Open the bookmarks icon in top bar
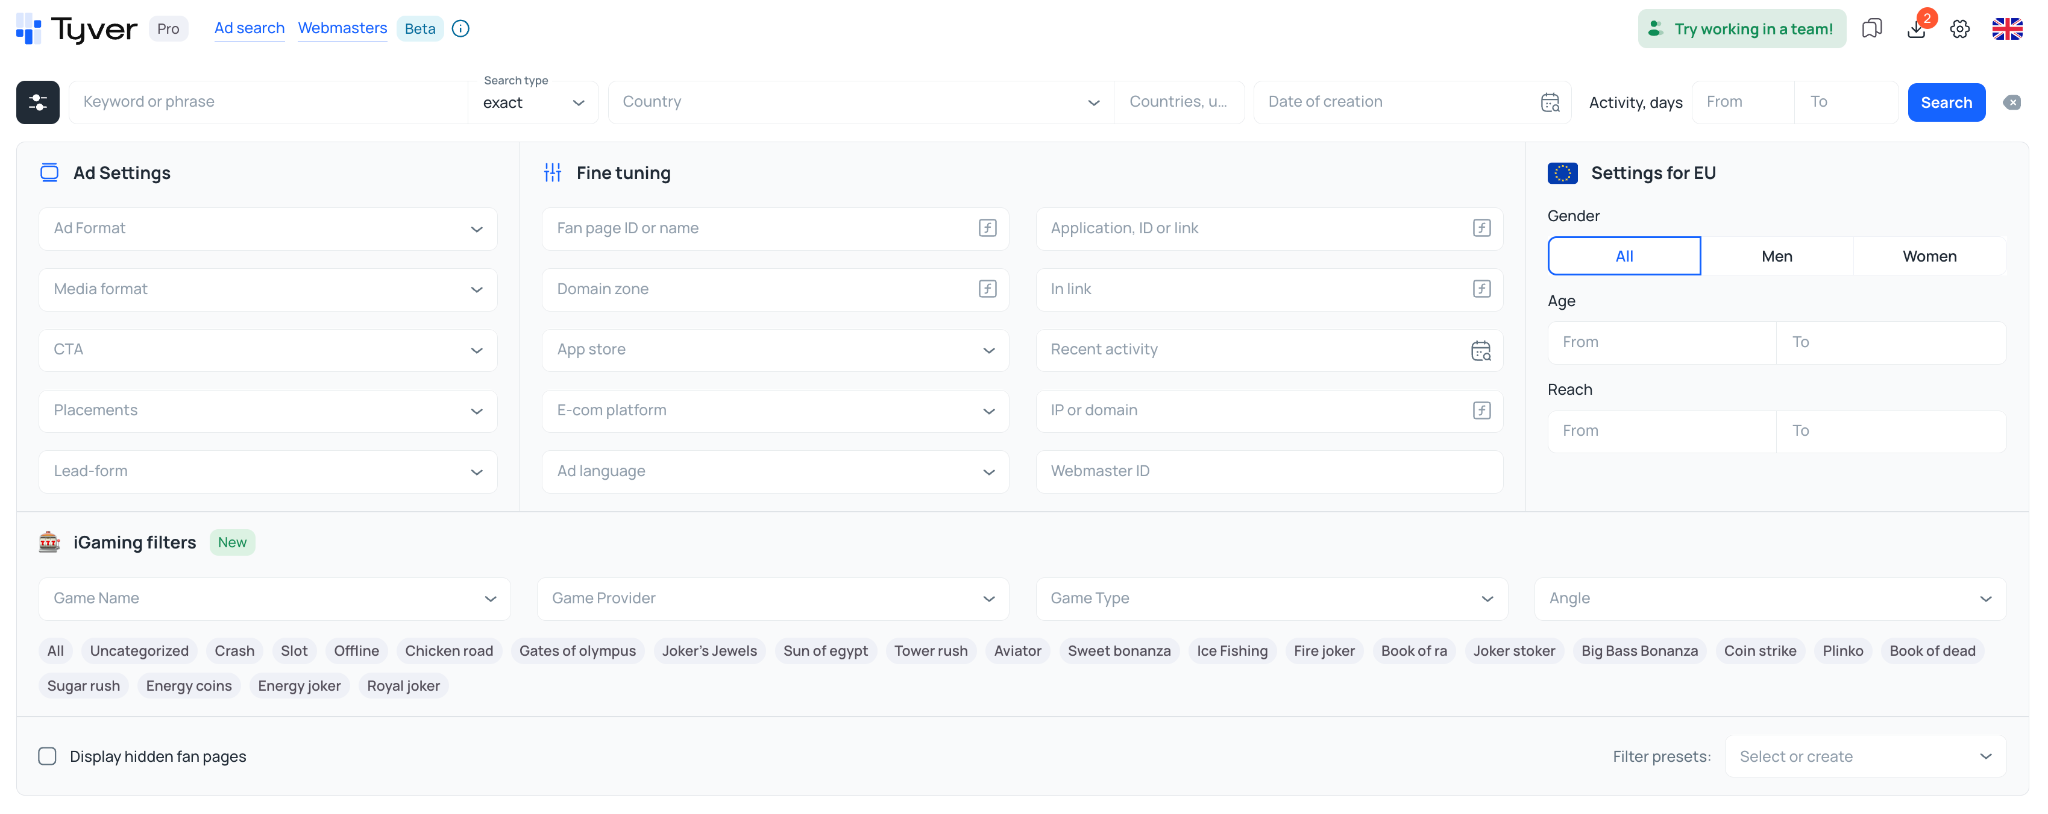The image size is (2048, 814). [1872, 29]
